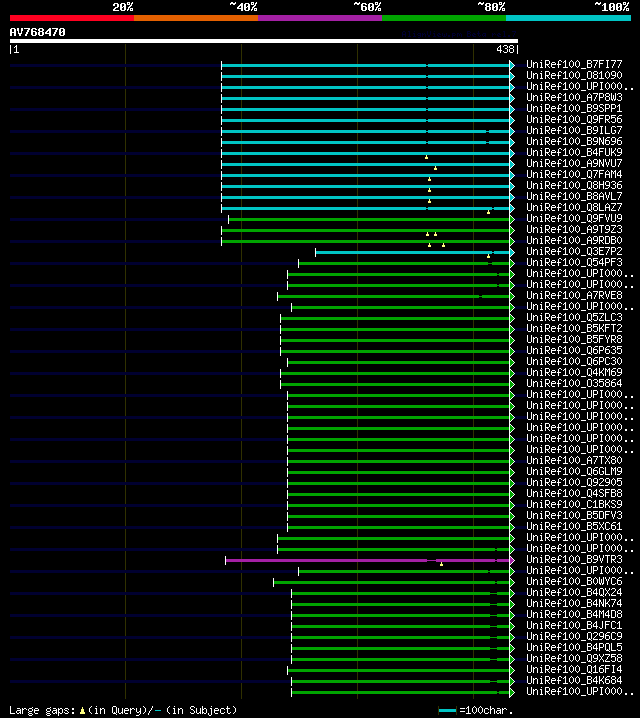Click yellow gap marker under B9VTR3 bar

pos(441,565)
